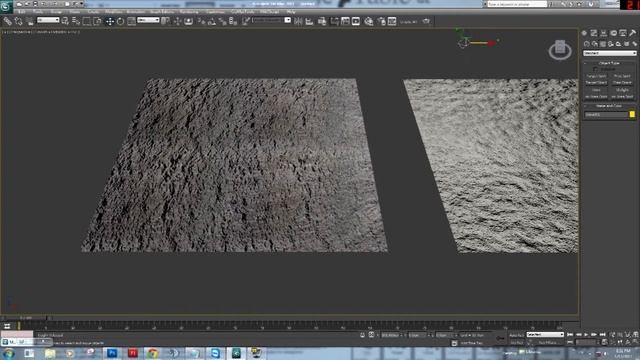
Task: Click the Use Pivot Point Center icon
Action: [x=165, y=21]
